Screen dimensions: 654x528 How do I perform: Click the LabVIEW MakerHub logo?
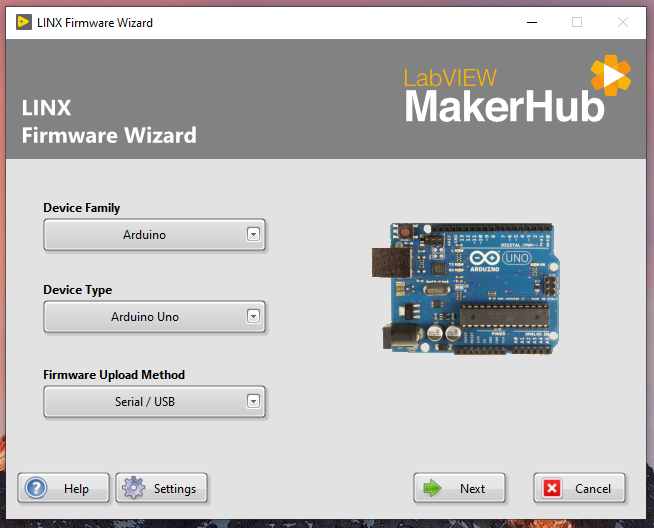(x=517, y=89)
